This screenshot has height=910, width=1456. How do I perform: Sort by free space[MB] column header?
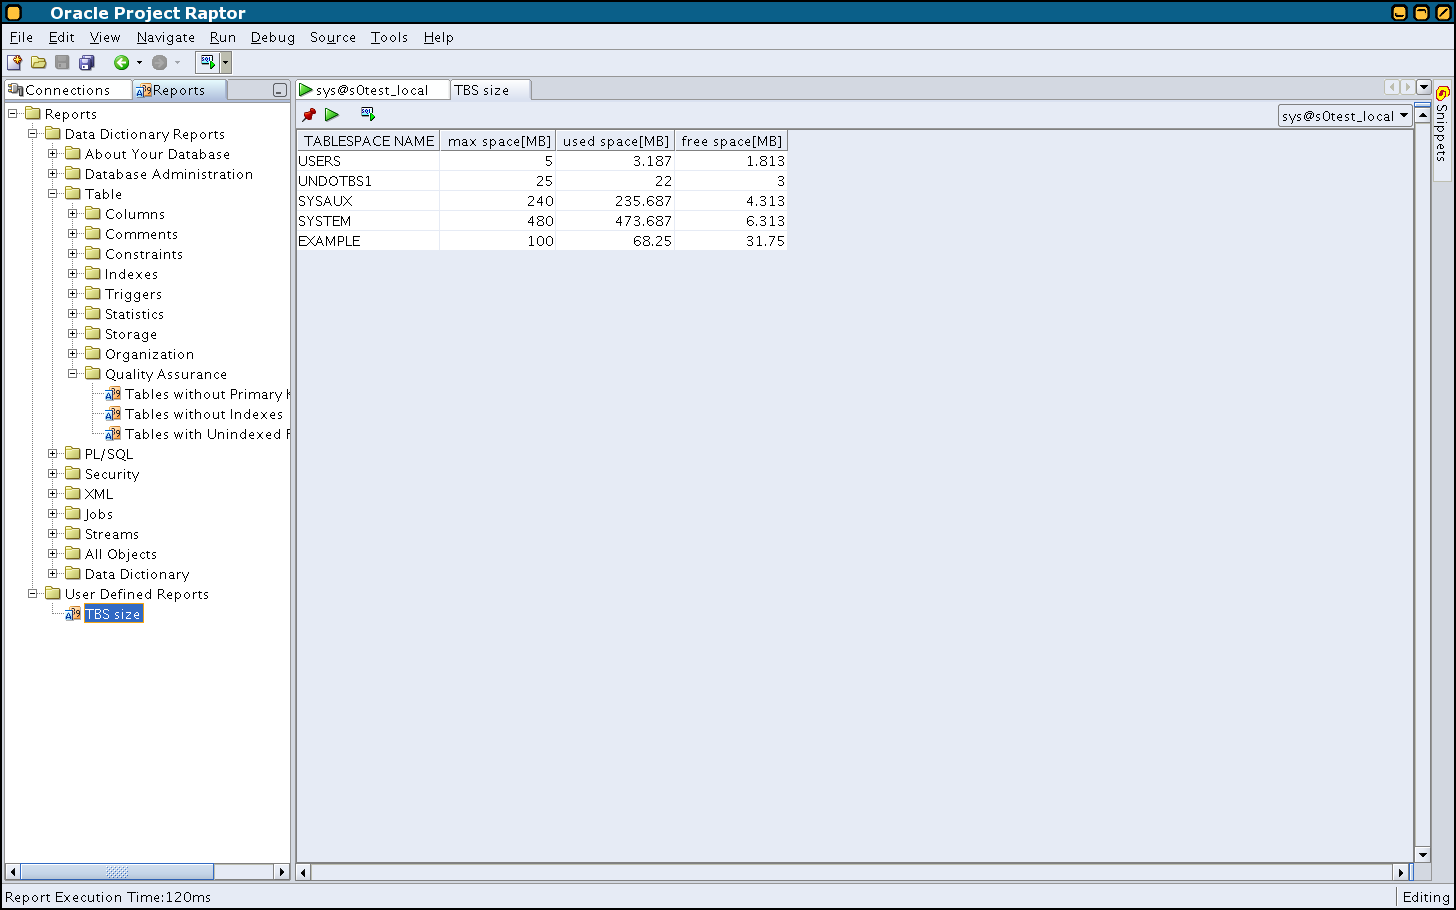point(732,141)
